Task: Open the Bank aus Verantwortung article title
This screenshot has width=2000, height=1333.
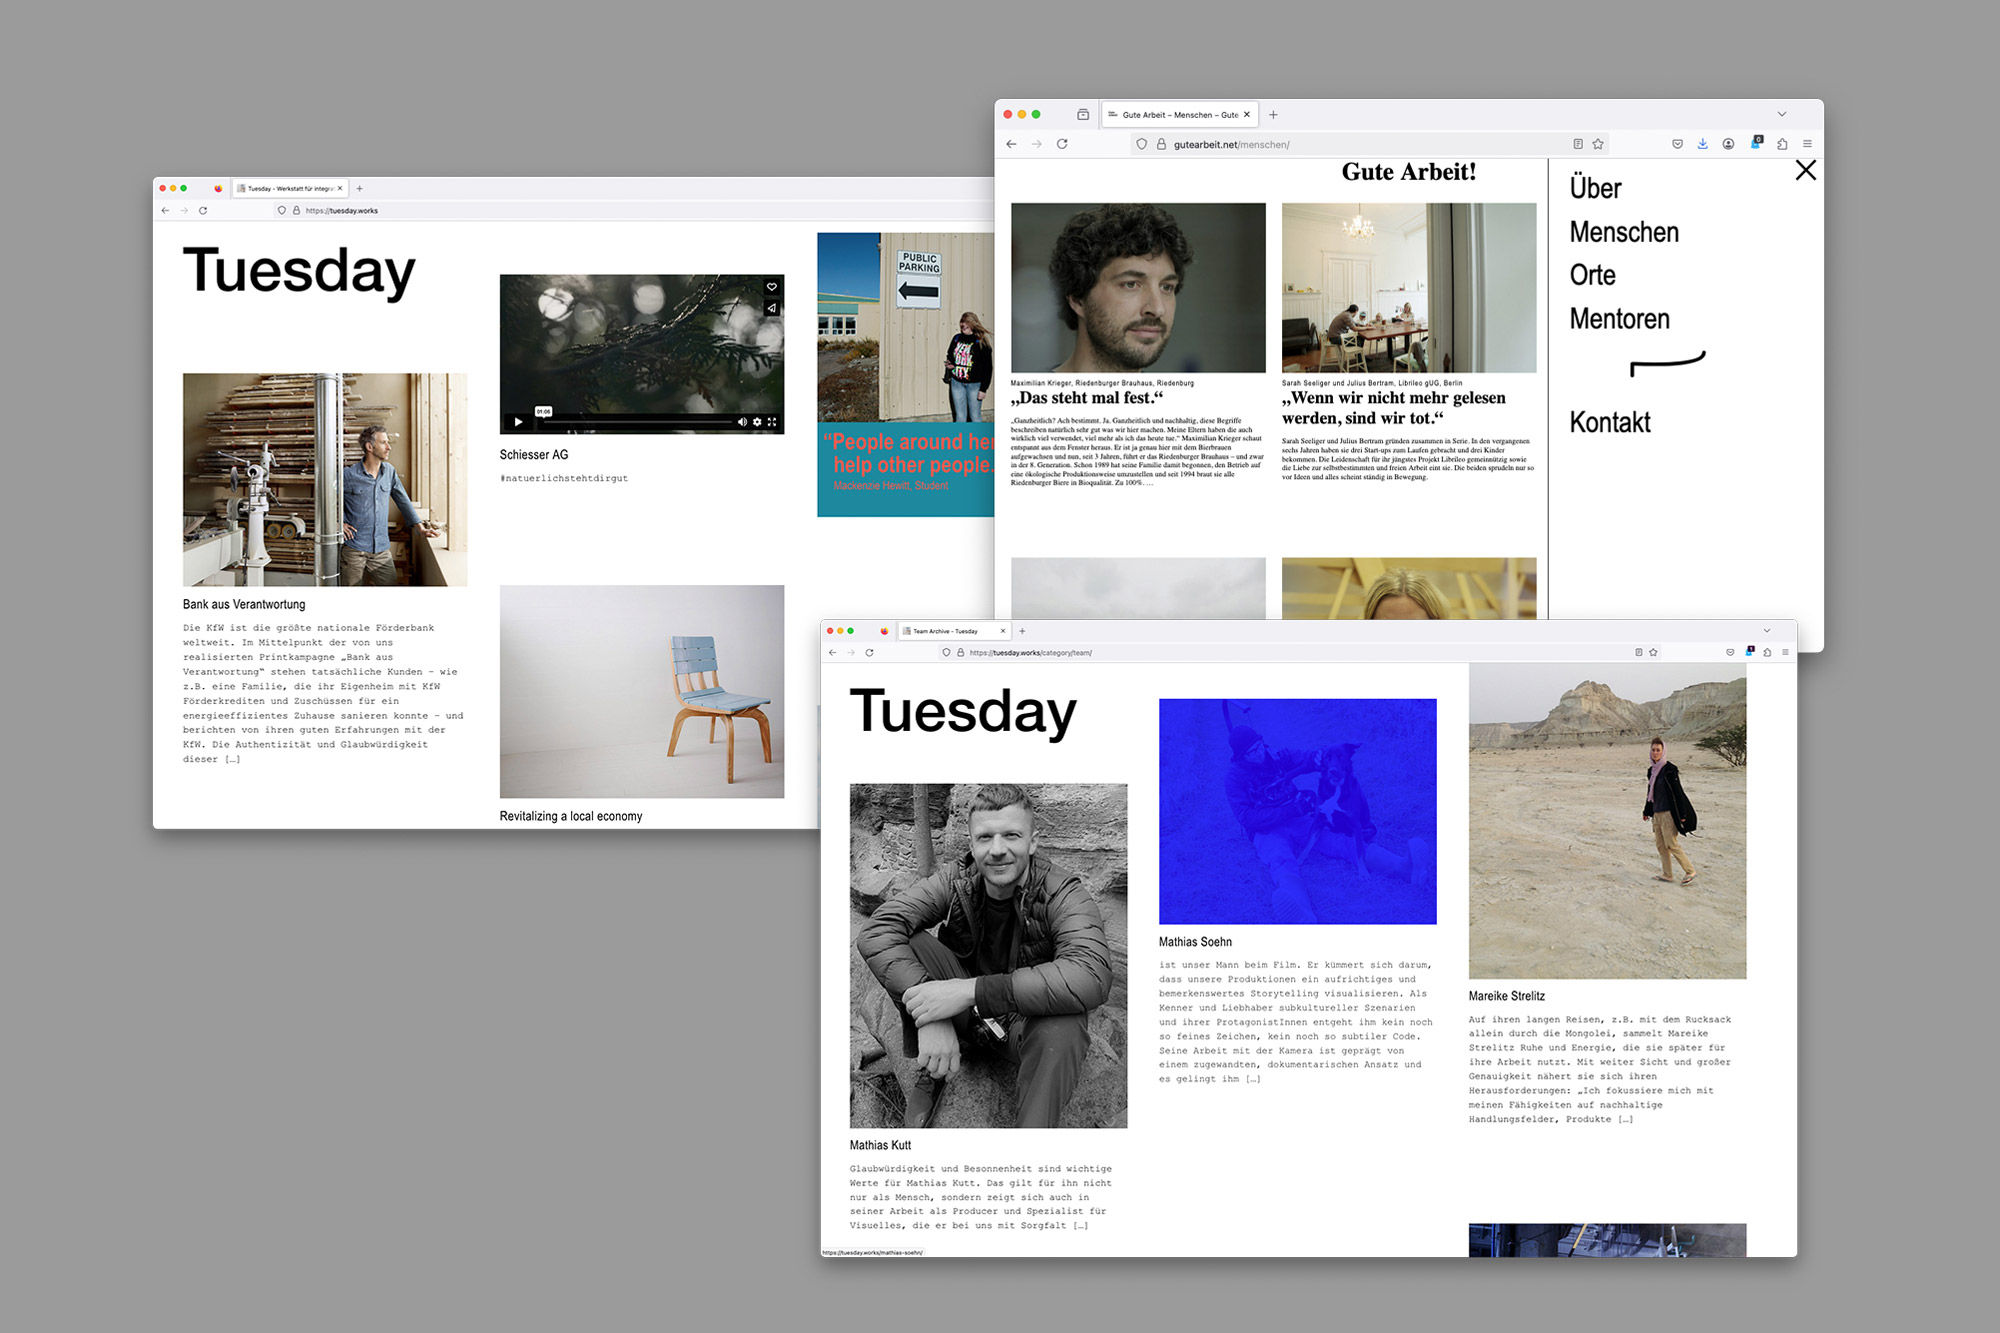Action: [244, 604]
